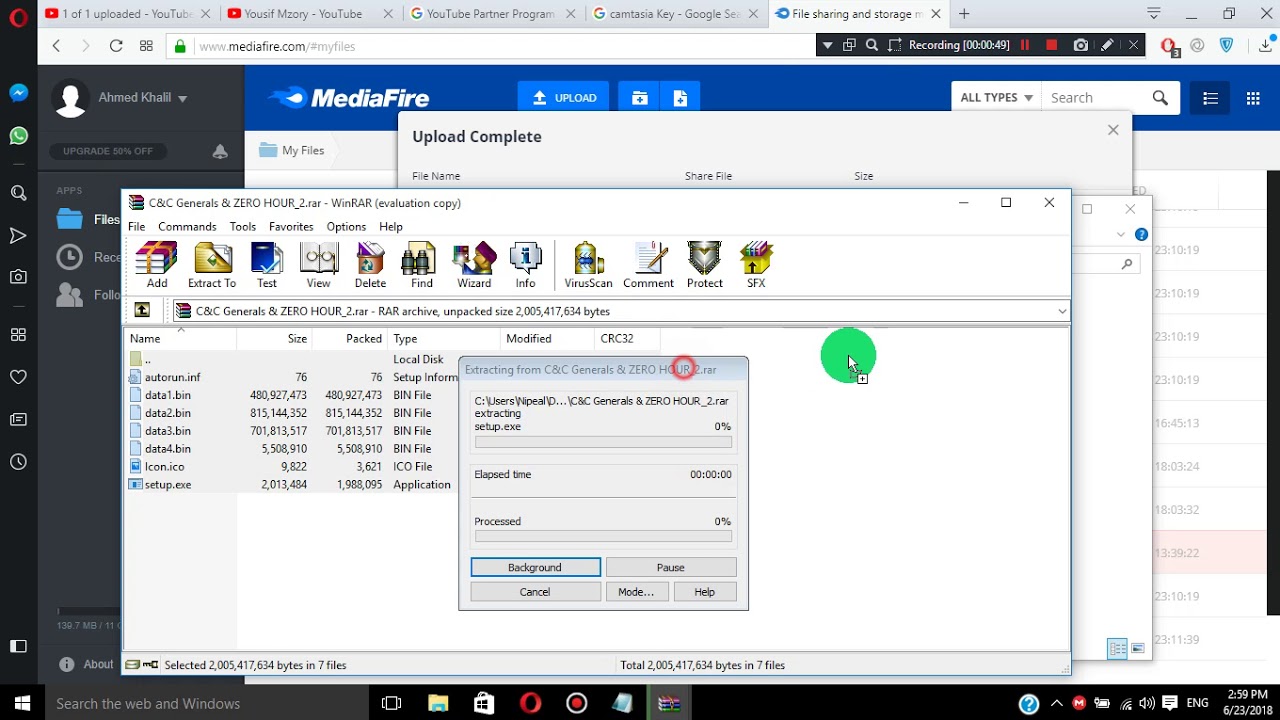
Task: Click the Info toolbar icon
Action: point(525,265)
